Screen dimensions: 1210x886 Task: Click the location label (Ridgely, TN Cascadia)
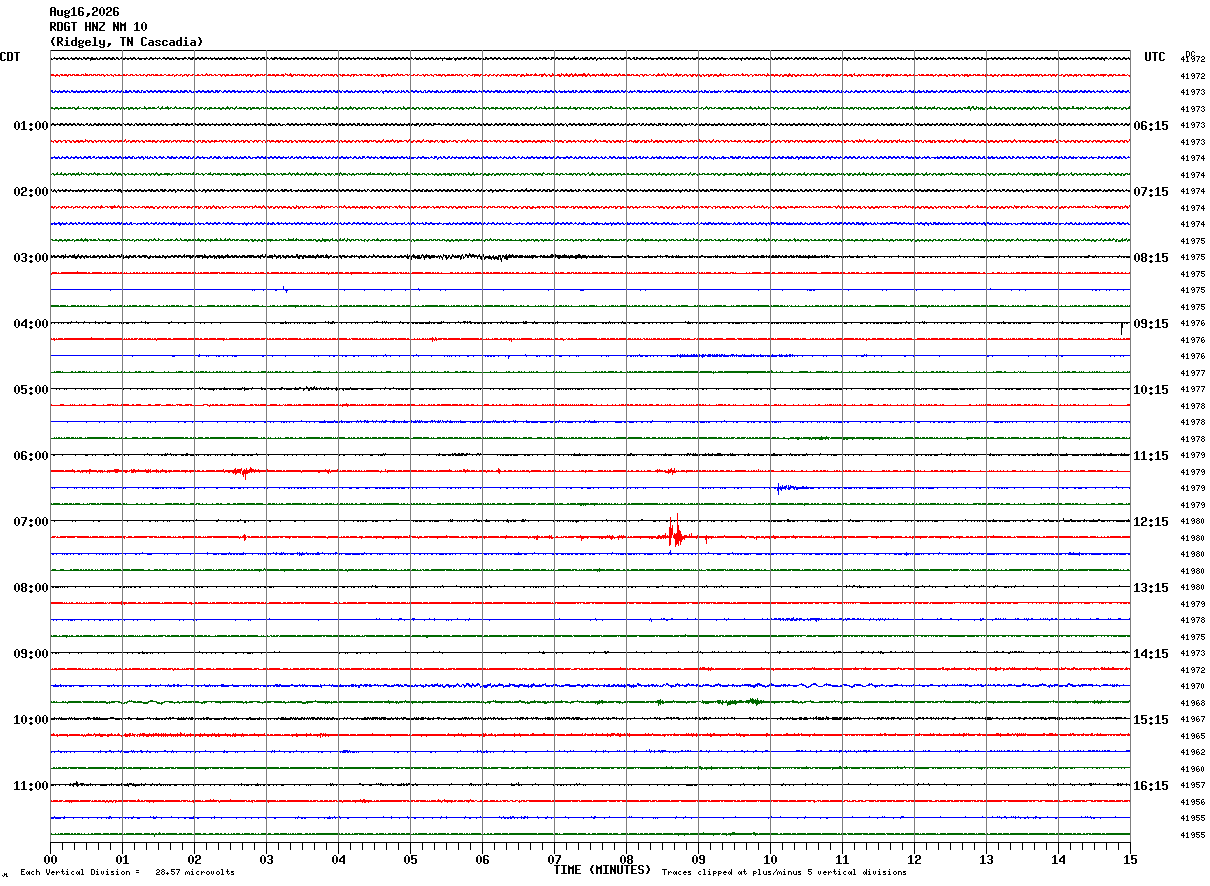[x=126, y=42]
